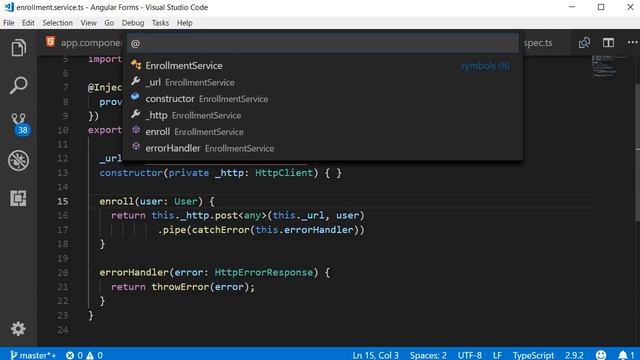
Task: Go to the enroll method symbol
Action: tap(322, 132)
